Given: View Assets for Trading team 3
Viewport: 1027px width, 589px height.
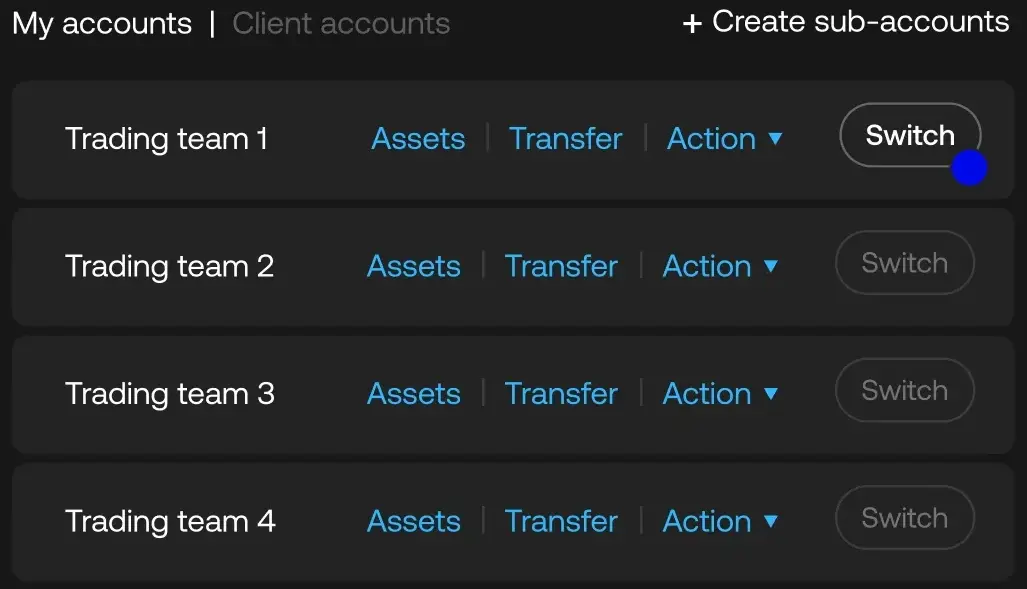Looking at the screenshot, I should 414,394.
